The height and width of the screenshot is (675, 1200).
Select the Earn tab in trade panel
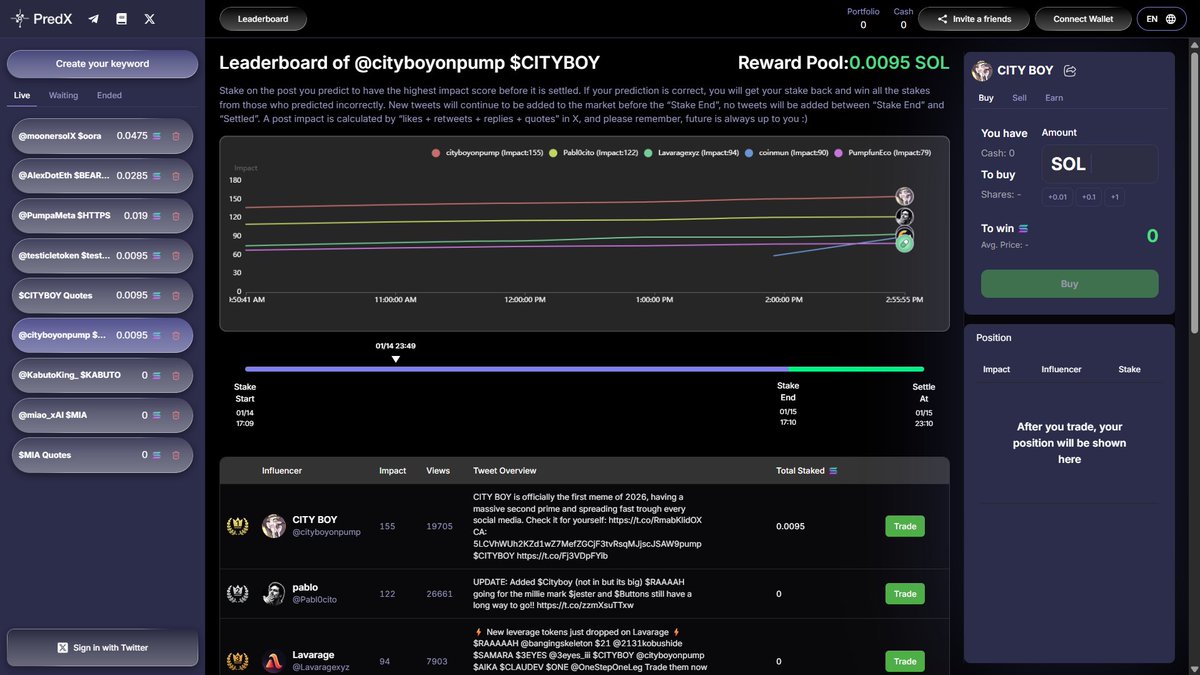click(x=1054, y=98)
